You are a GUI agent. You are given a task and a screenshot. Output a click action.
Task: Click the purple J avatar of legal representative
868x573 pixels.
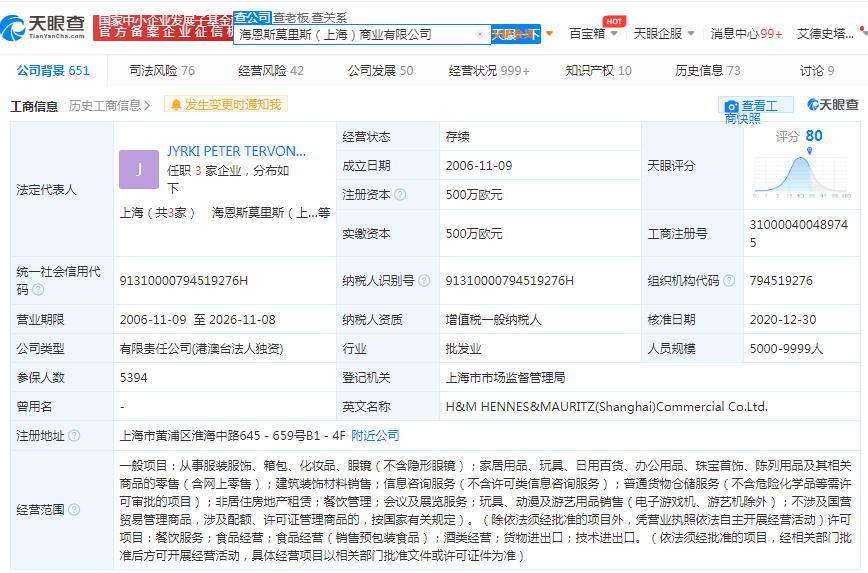click(x=139, y=169)
